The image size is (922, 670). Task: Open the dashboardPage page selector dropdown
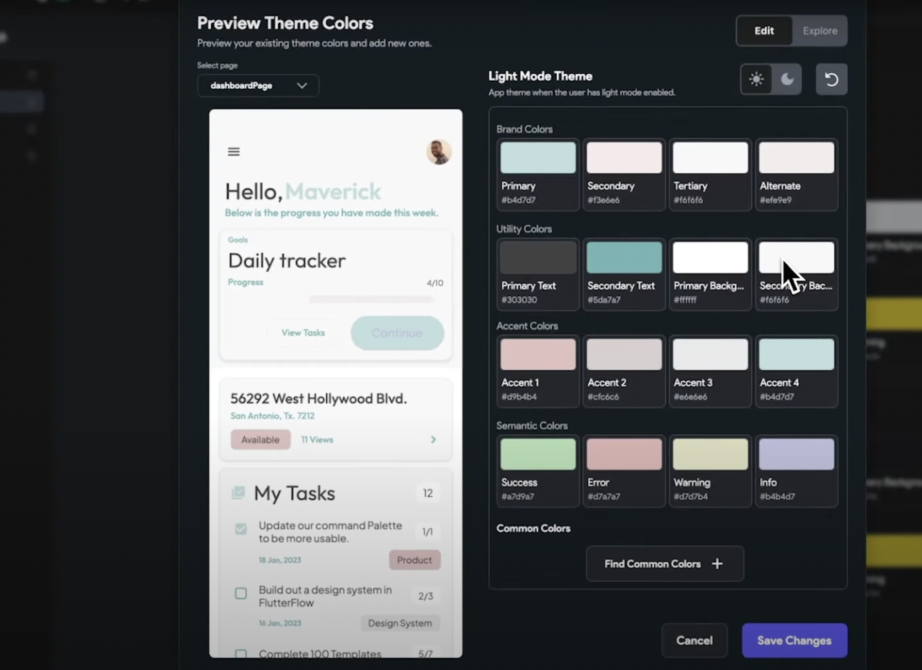click(257, 86)
